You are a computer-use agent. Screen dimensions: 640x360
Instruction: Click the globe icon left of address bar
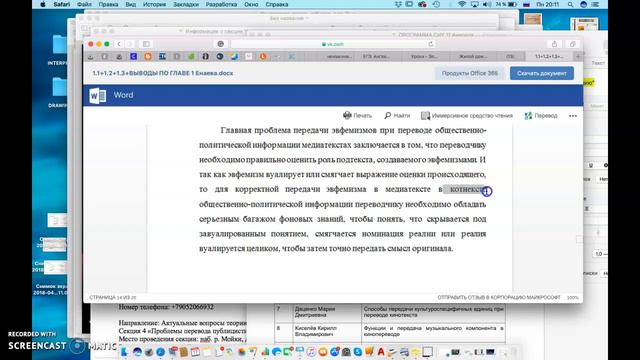pos(220,44)
